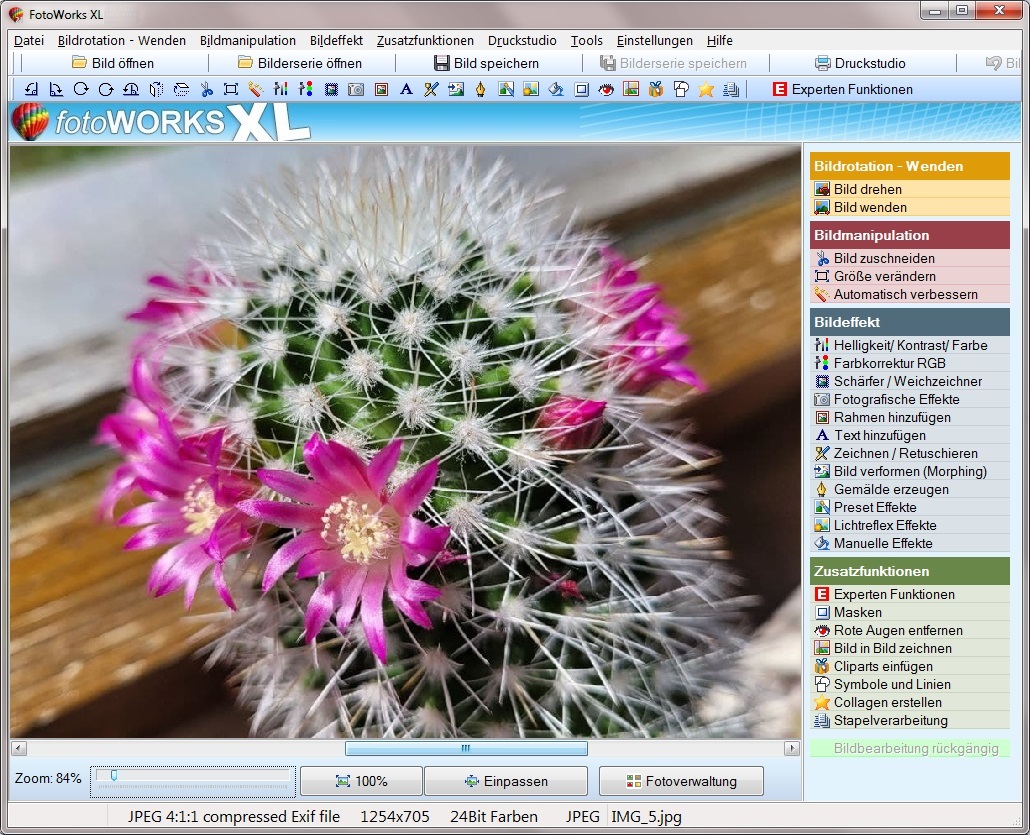
Task: Open Fotoverwaltung button
Action: tap(681, 781)
